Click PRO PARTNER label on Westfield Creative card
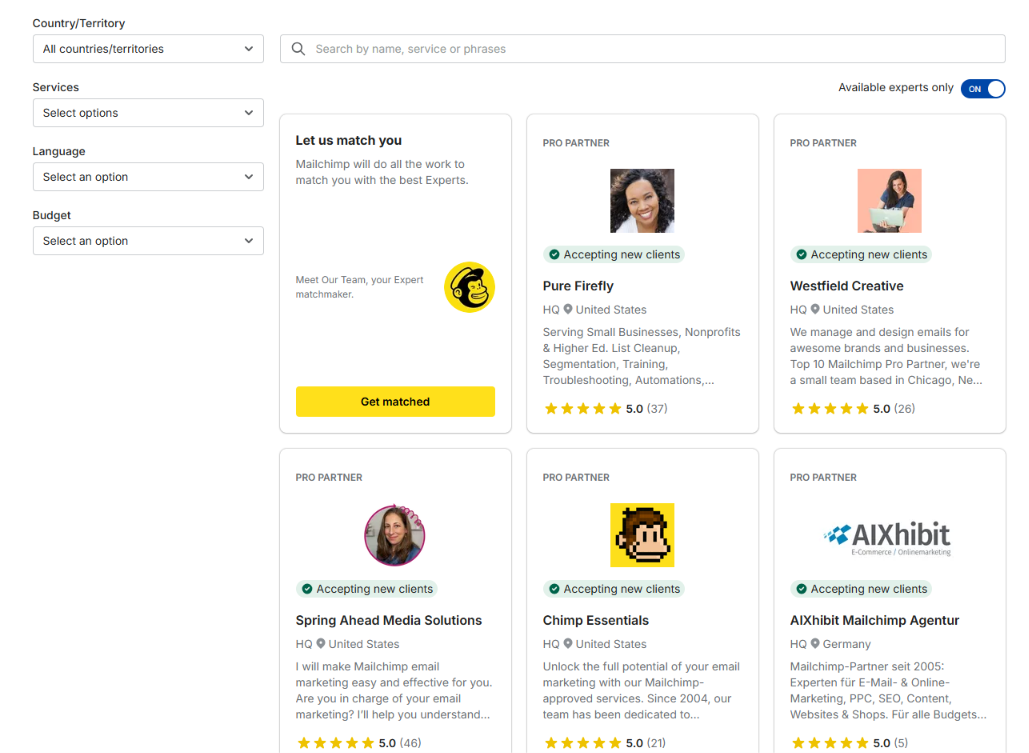Screen dimensions: 1029x753 pyautogui.click(x=823, y=143)
